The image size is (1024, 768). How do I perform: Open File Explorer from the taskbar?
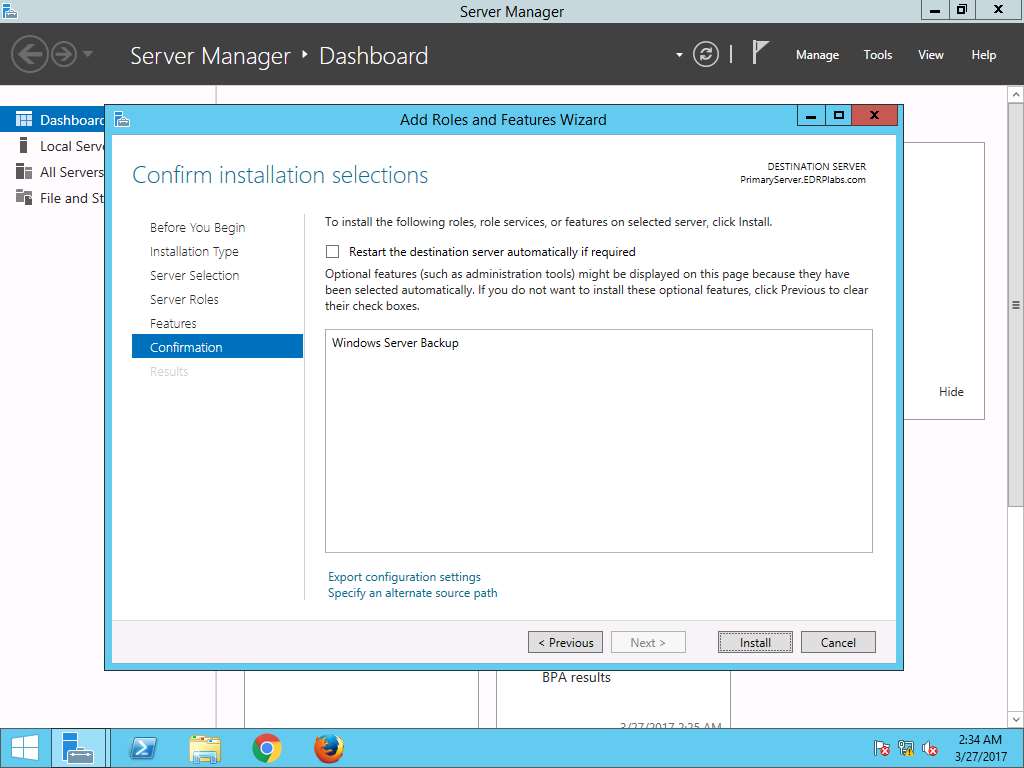pyautogui.click(x=205, y=748)
